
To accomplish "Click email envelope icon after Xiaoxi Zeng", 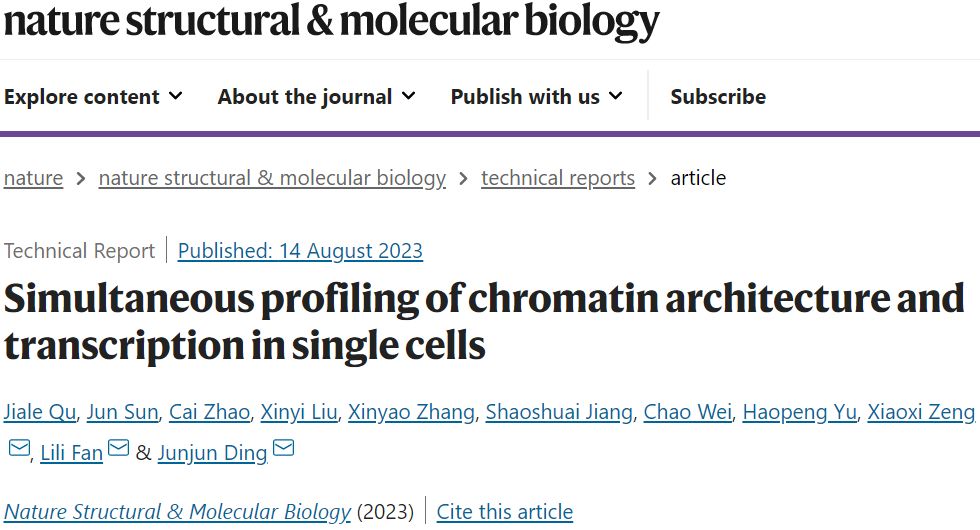I will coord(18,448).
